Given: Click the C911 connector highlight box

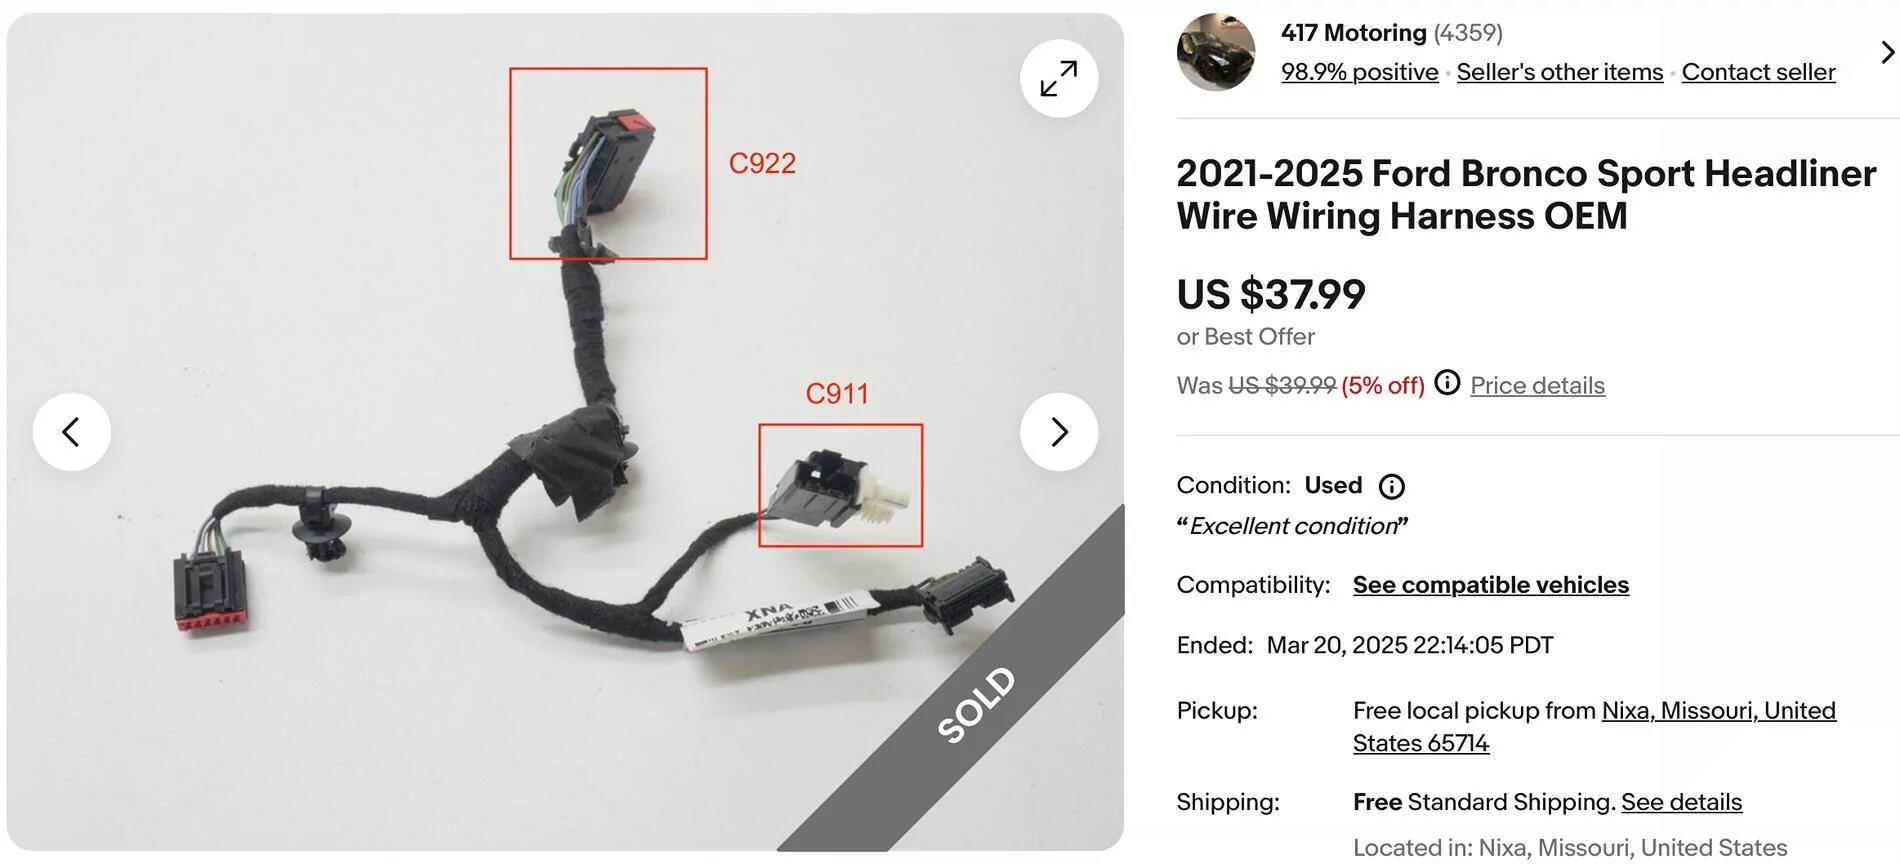Looking at the screenshot, I should 840,485.
